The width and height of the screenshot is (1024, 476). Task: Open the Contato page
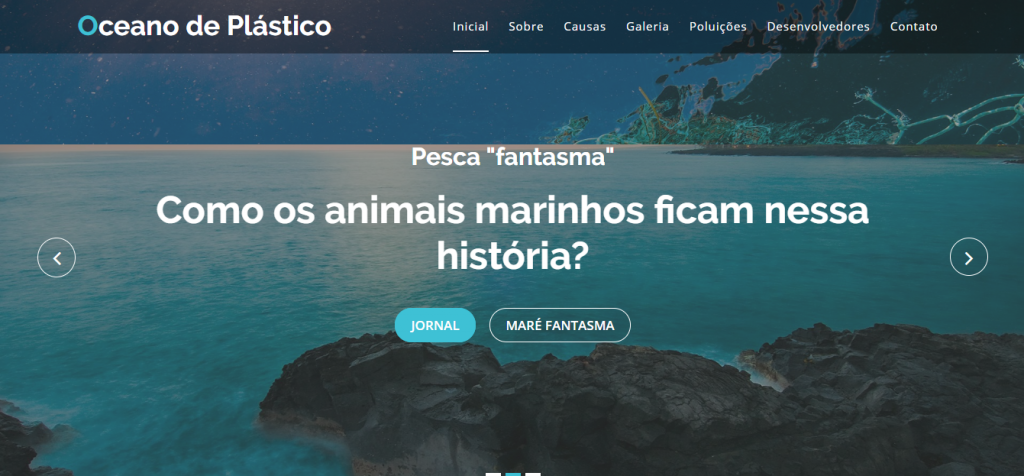tap(914, 27)
